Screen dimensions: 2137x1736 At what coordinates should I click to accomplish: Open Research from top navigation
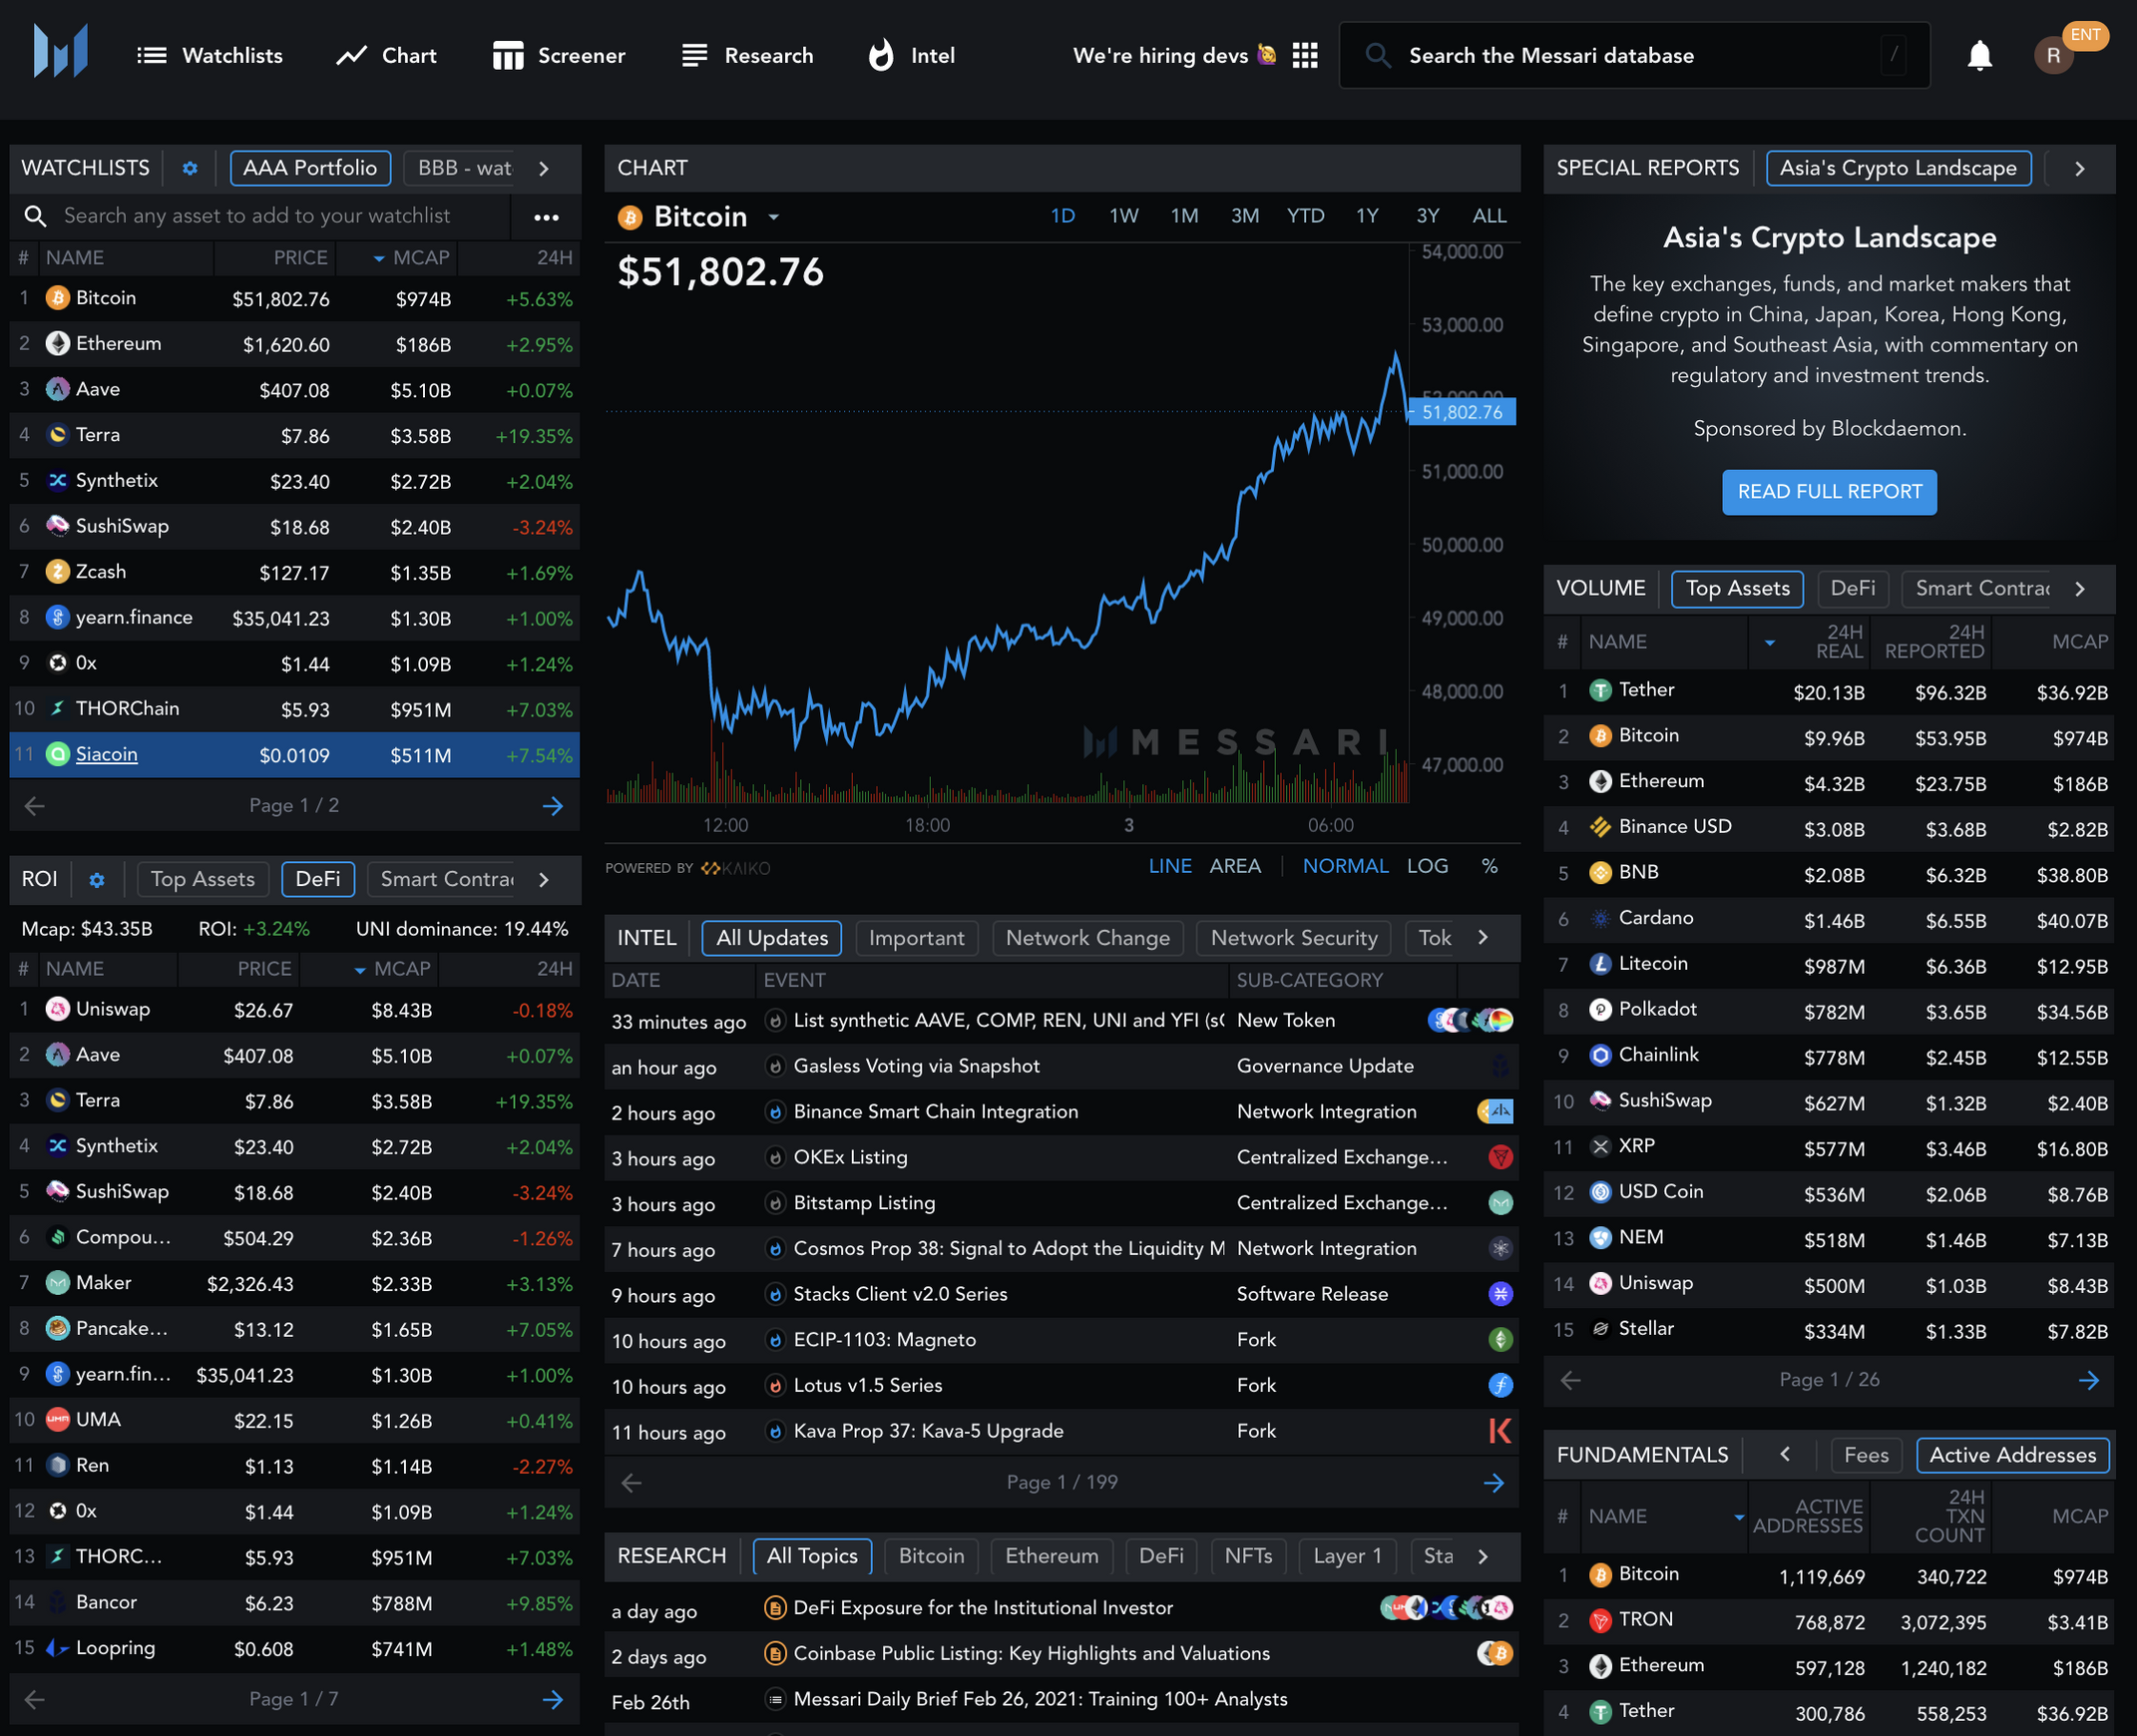(x=747, y=55)
